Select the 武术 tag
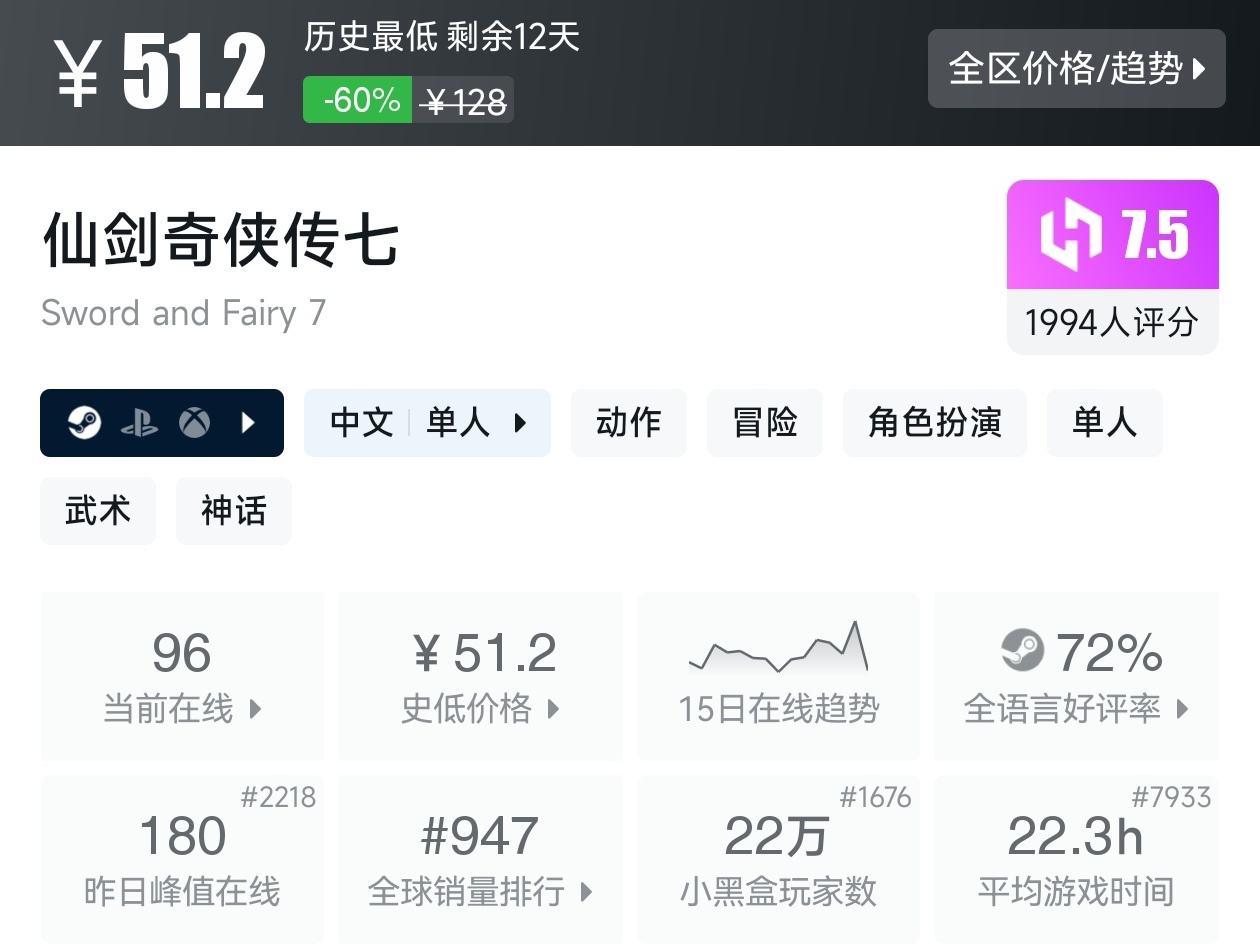The image size is (1260, 949). click(98, 511)
